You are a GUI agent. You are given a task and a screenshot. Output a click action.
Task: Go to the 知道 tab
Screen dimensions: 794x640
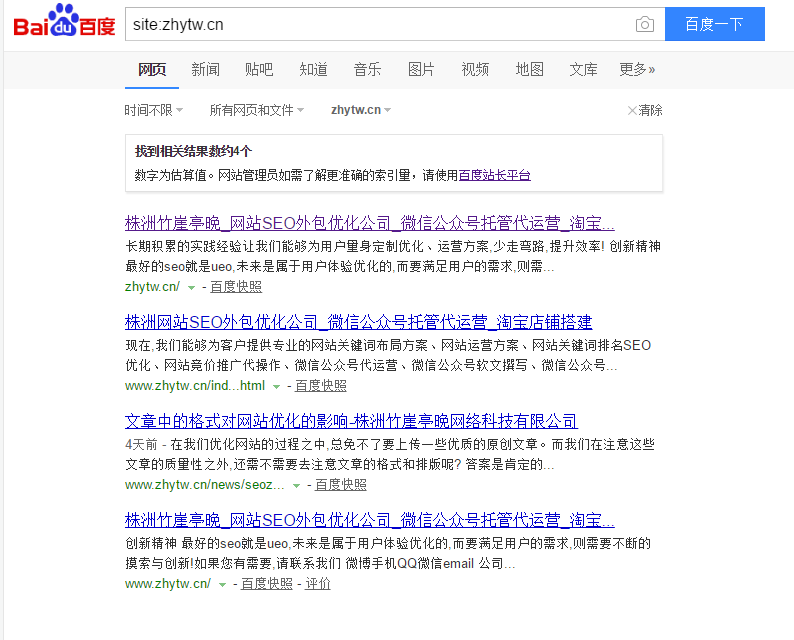[313, 69]
